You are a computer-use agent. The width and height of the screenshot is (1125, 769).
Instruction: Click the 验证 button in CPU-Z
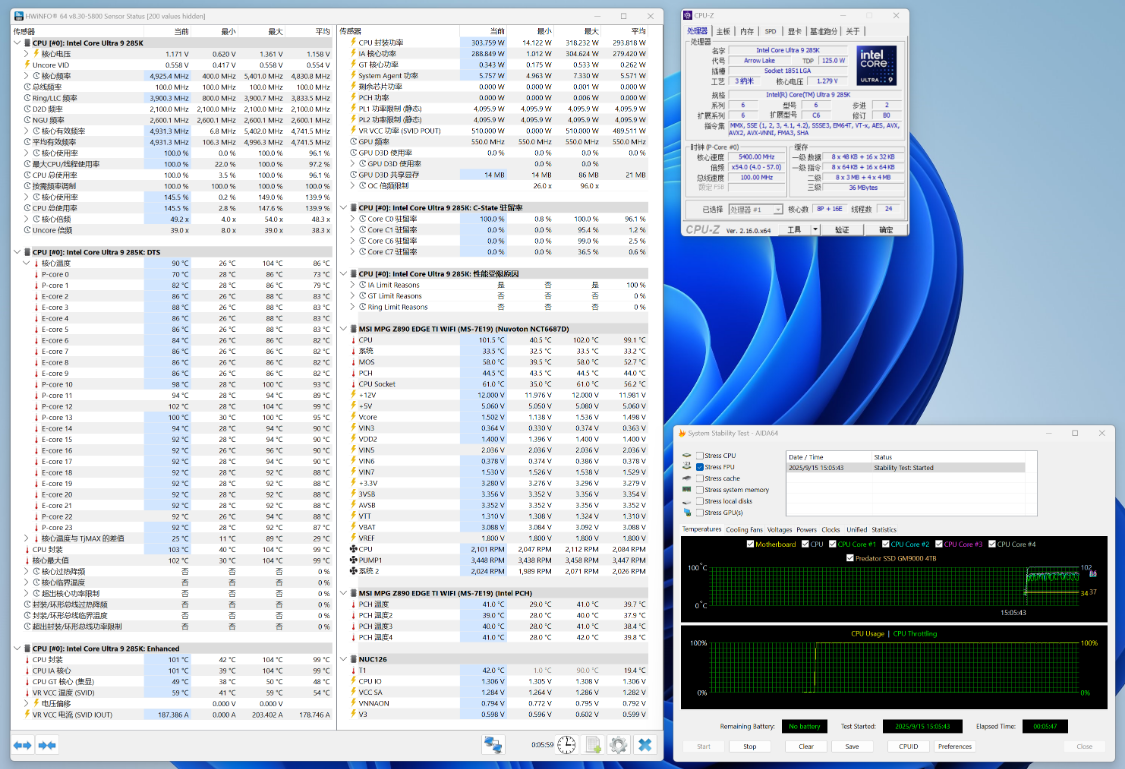click(842, 230)
